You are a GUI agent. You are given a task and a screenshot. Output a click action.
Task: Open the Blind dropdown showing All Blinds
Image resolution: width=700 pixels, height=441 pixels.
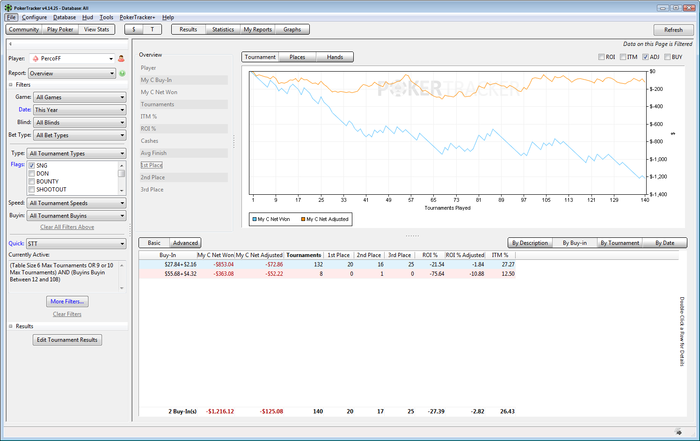tap(80, 122)
